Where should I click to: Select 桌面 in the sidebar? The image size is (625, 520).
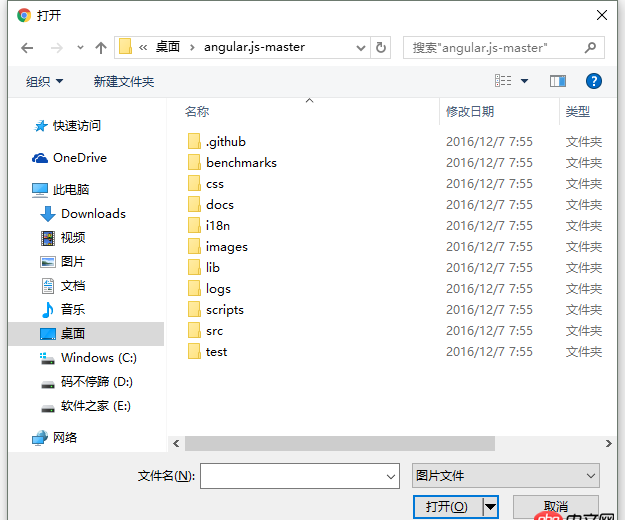coord(86,334)
